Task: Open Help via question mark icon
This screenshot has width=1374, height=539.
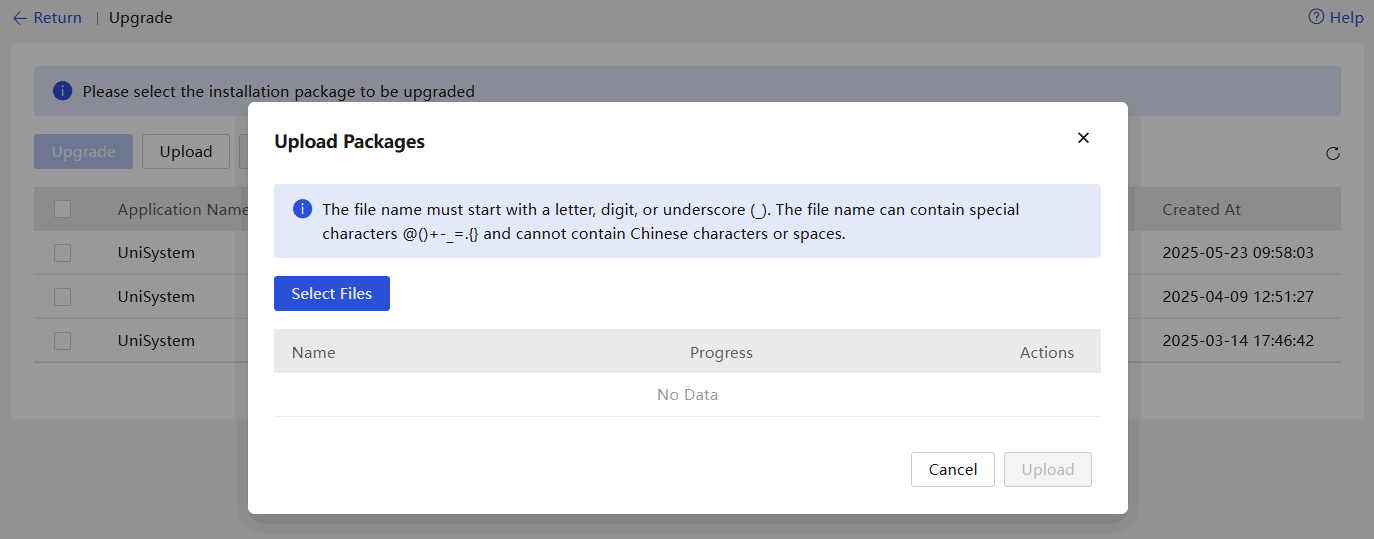Action: point(1316,17)
